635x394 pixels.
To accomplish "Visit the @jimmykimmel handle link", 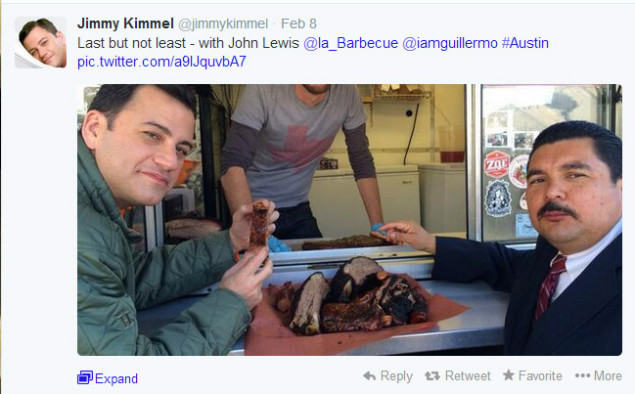I will point(223,24).
